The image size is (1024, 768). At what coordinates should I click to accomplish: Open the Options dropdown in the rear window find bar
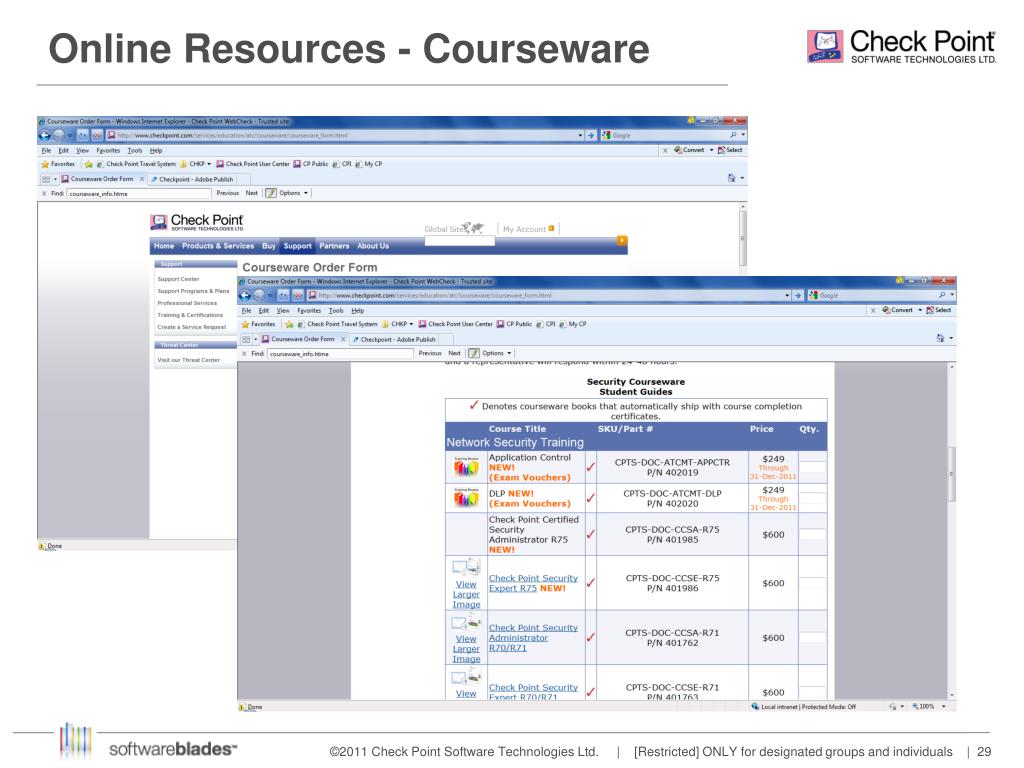pos(306,193)
